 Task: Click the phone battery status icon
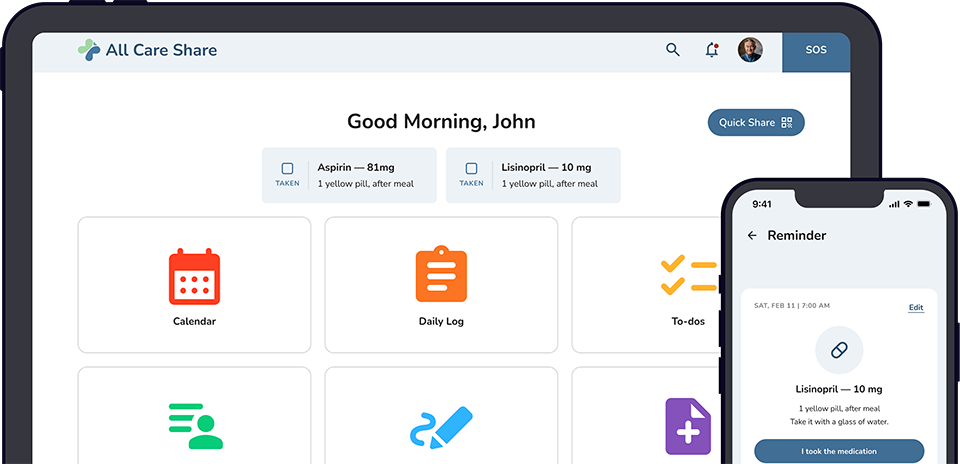coord(924,204)
